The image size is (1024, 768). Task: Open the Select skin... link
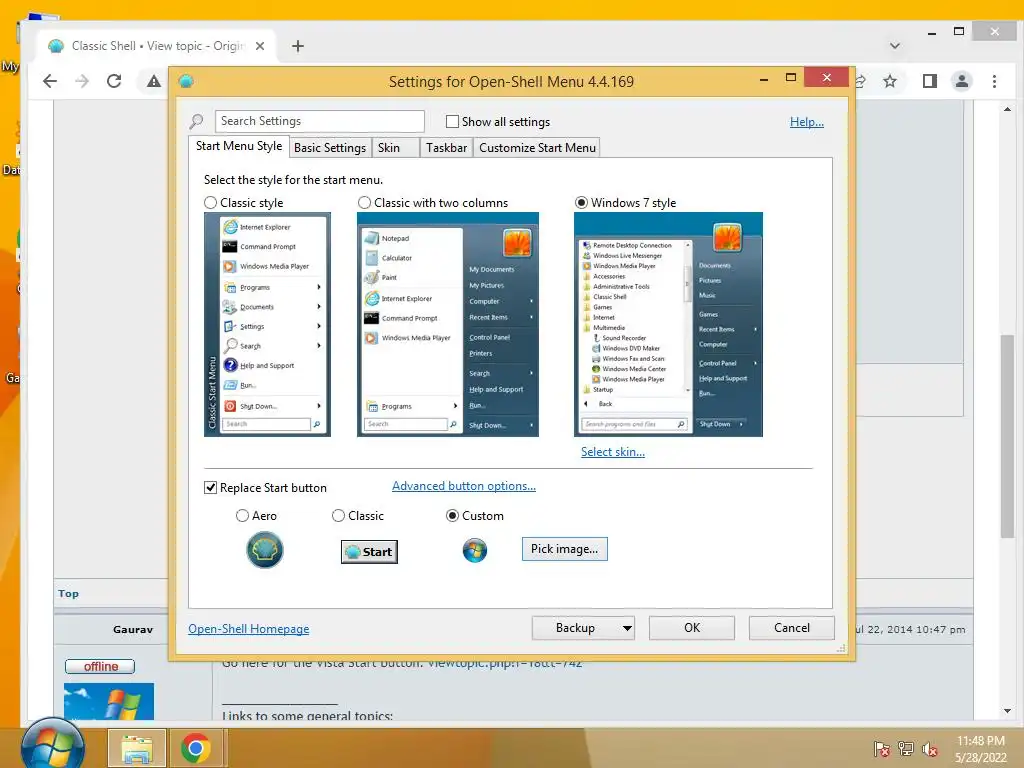click(x=613, y=452)
